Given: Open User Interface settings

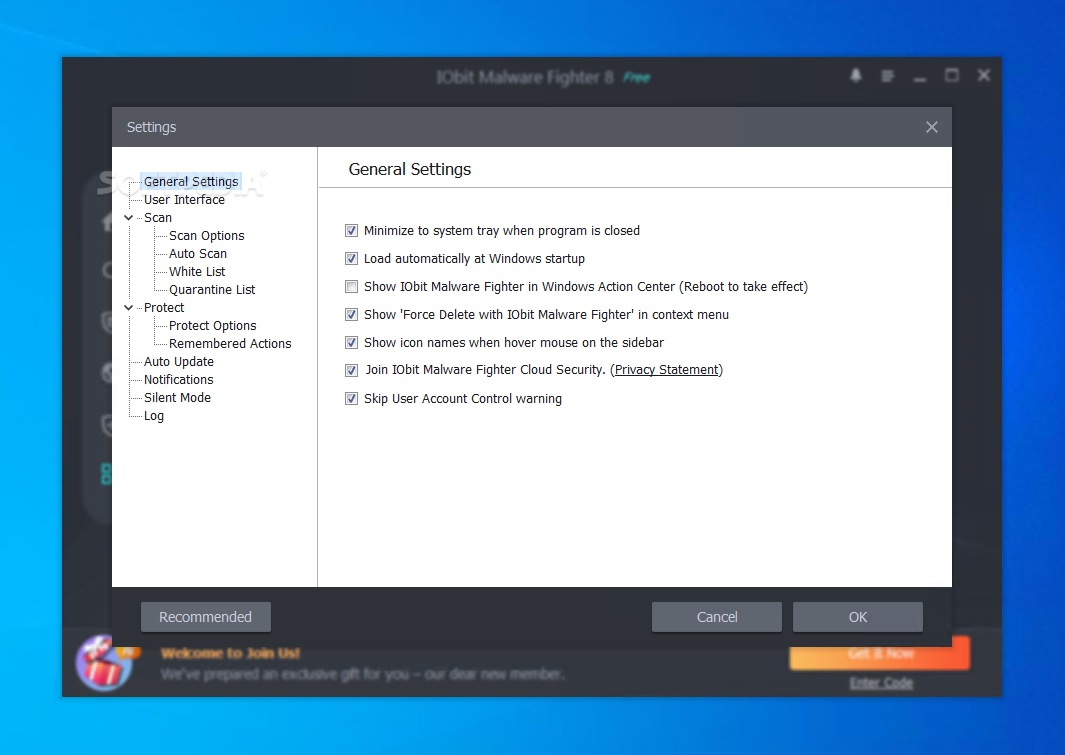Looking at the screenshot, I should (x=184, y=200).
